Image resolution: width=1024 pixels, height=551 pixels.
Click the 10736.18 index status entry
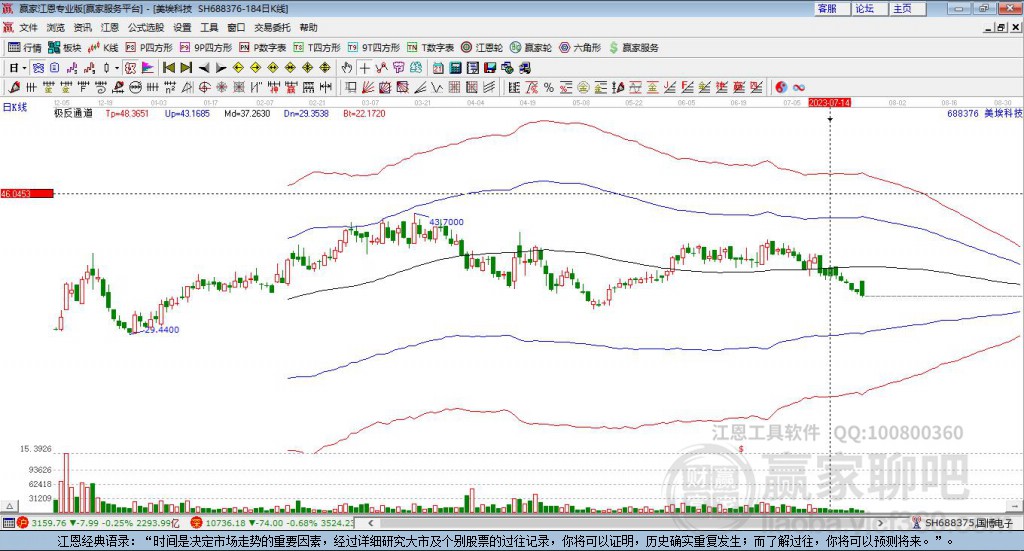coord(273,523)
